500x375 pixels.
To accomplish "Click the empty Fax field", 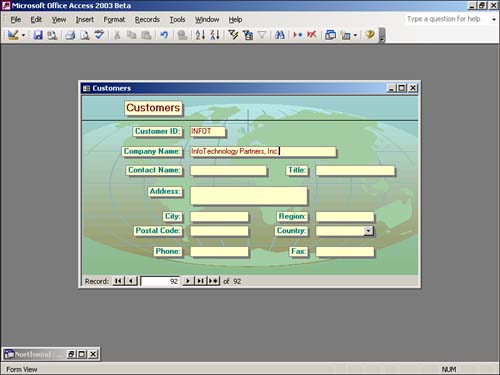I will 345,252.
